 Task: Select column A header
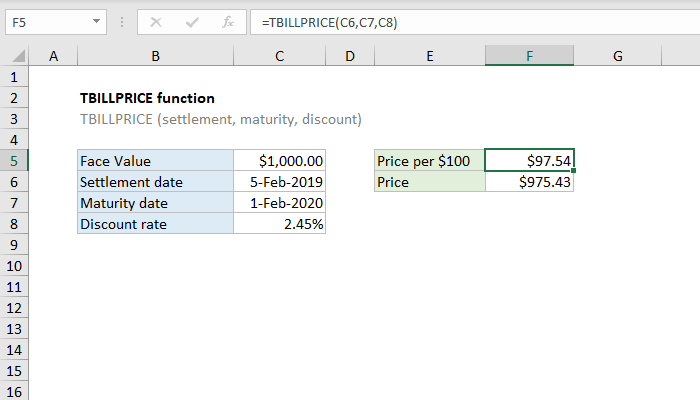[x=53, y=56]
